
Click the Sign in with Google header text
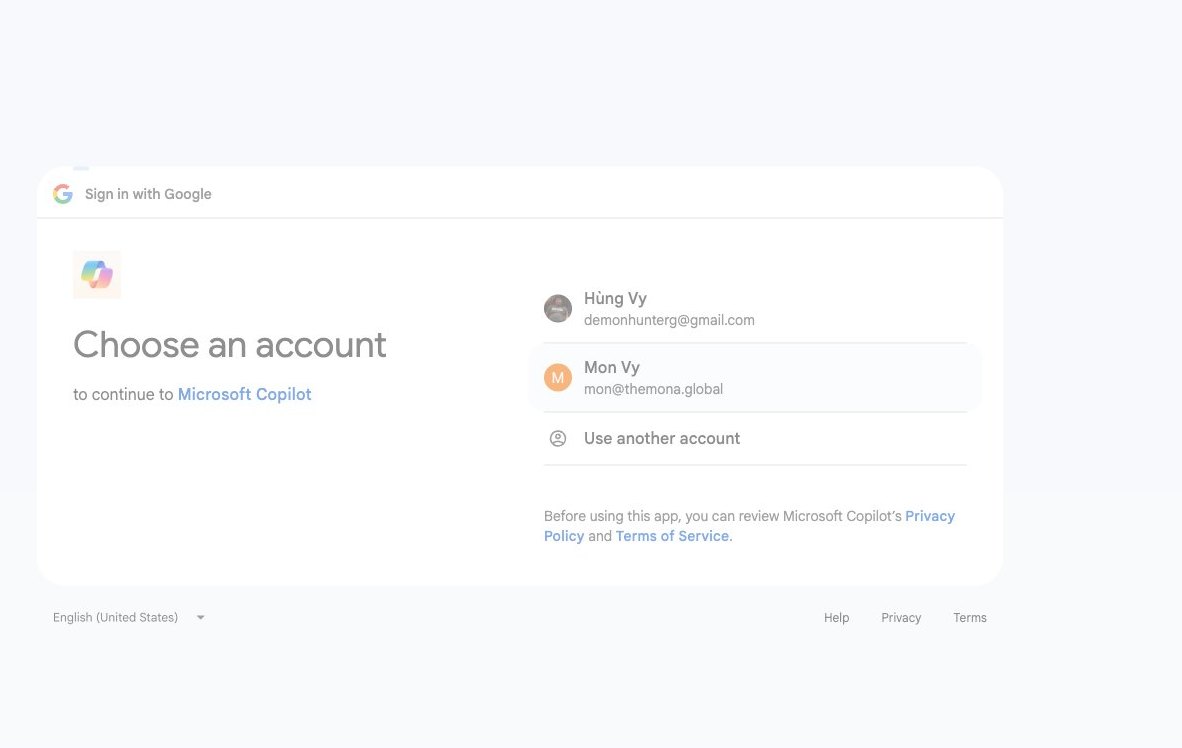click(148, 194)
